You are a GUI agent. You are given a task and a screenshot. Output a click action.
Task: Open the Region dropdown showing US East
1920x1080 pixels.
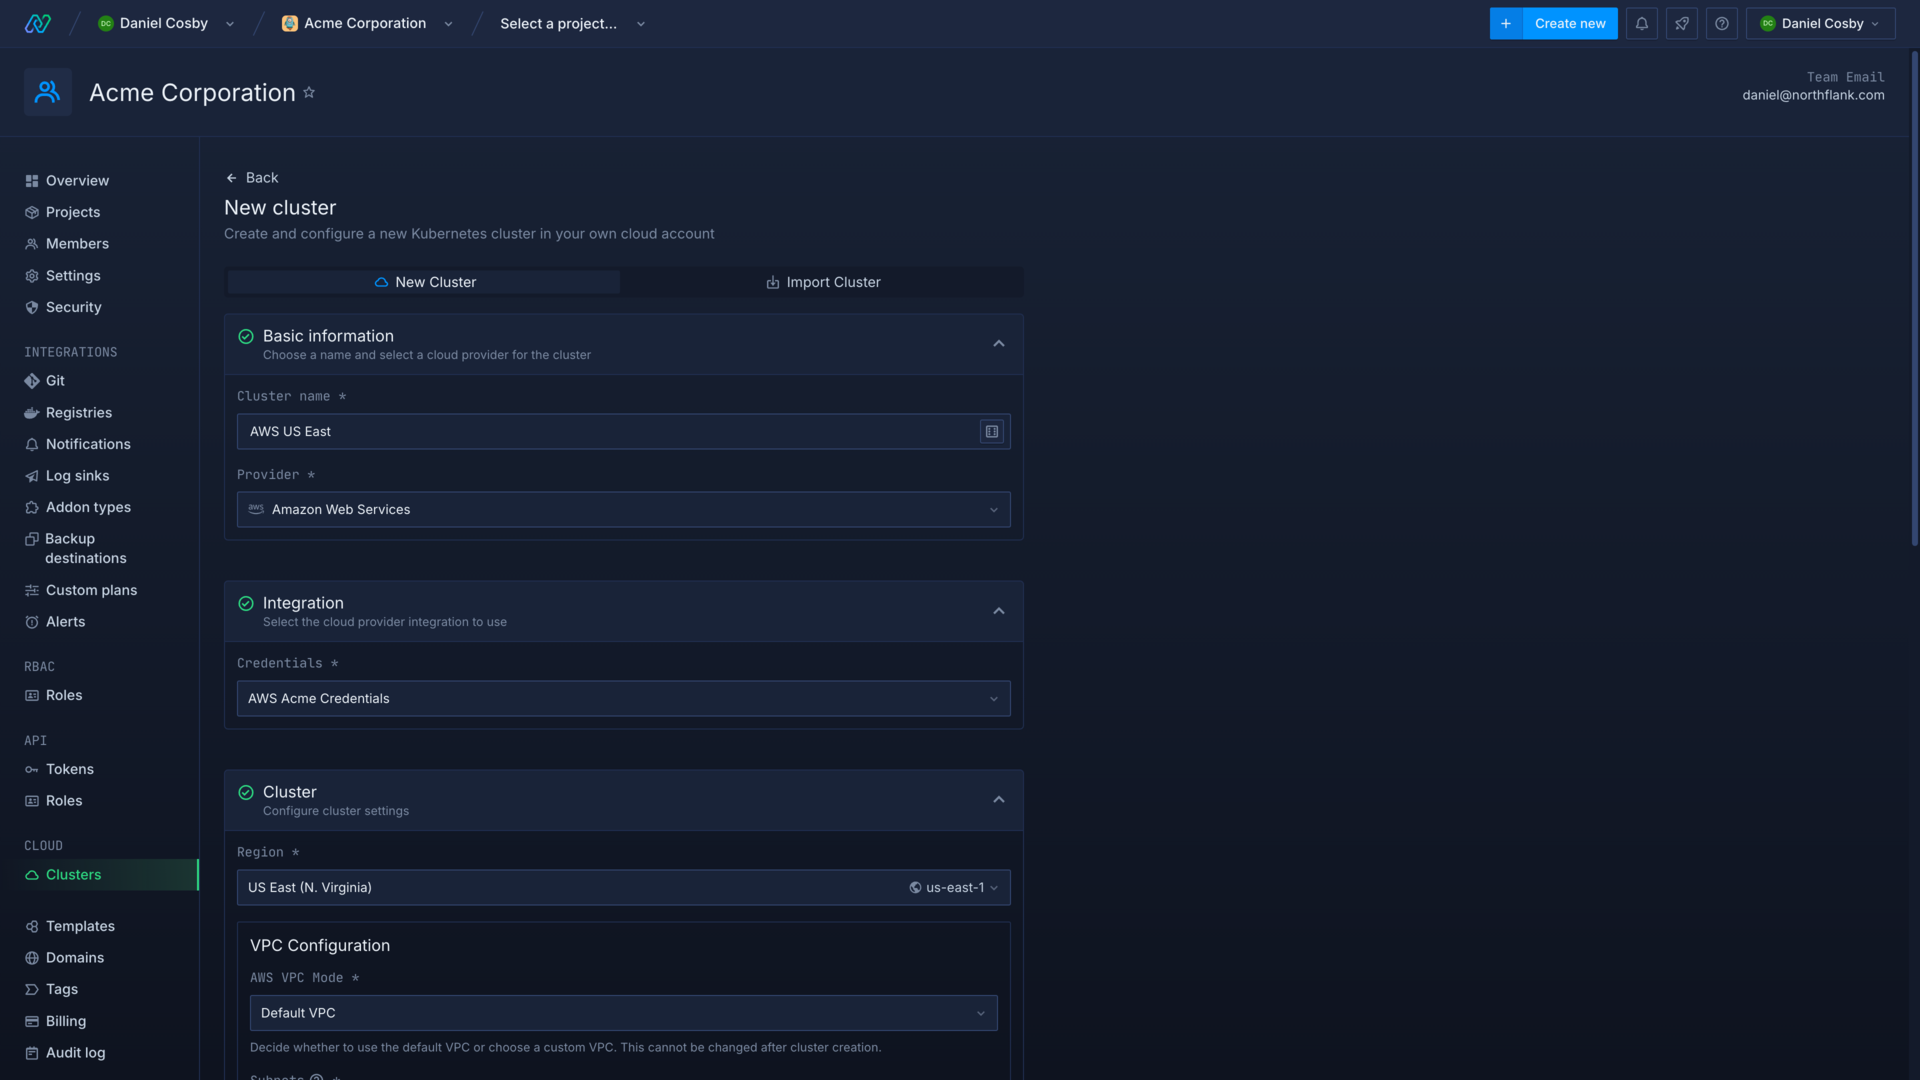(x=623, y=887)
